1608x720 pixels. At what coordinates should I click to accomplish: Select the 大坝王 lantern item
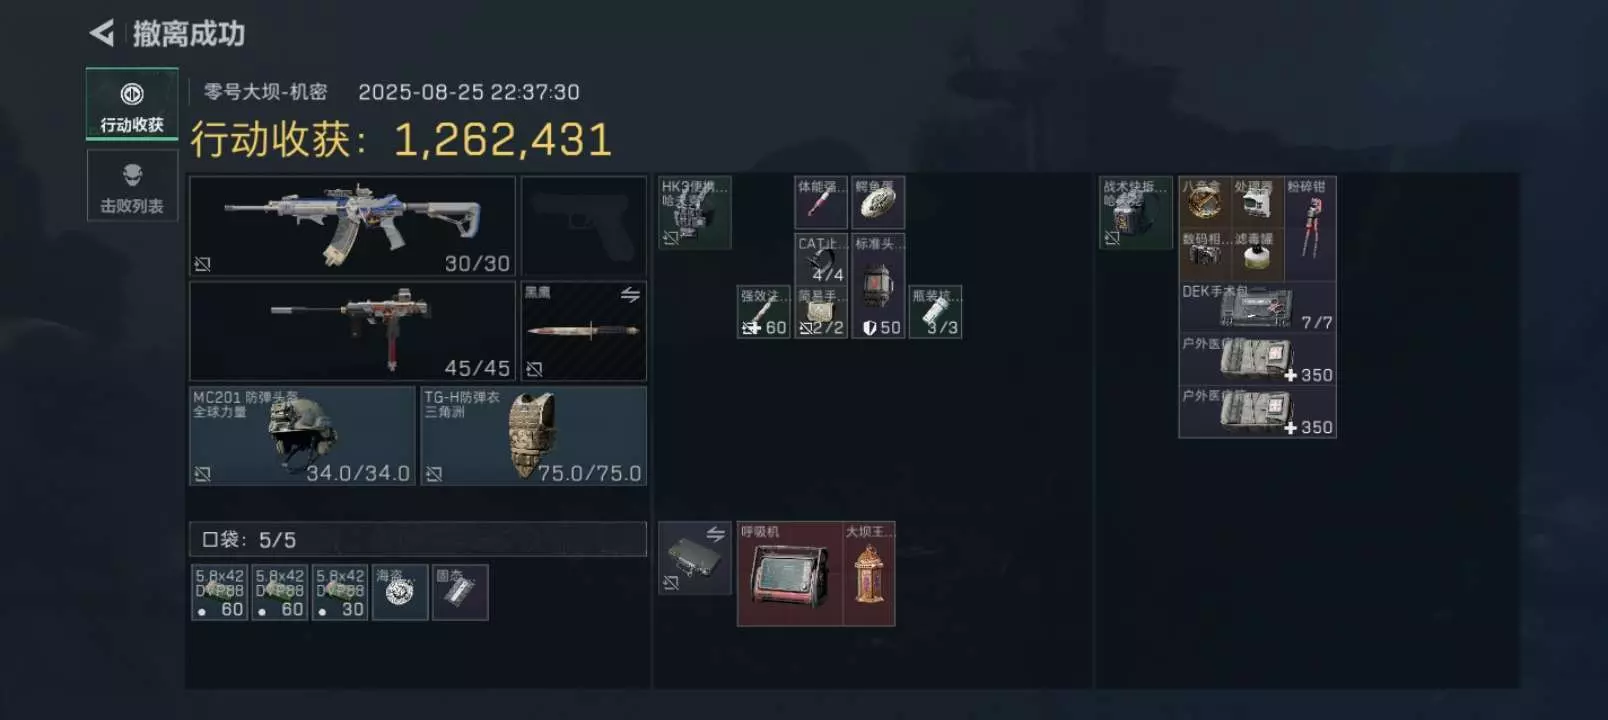click(868, 574)
